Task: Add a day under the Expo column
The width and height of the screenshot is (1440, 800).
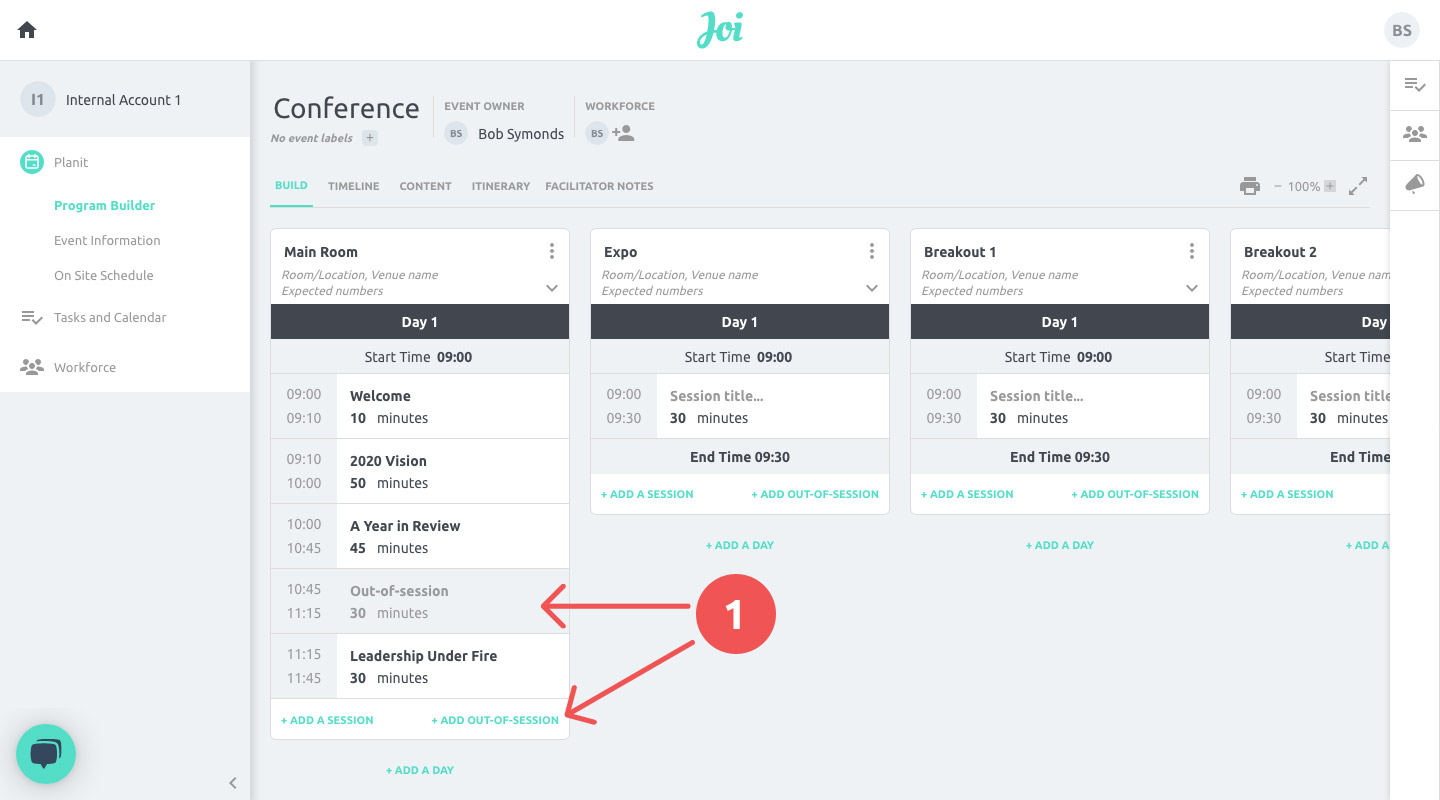Action: coord(740,545)
